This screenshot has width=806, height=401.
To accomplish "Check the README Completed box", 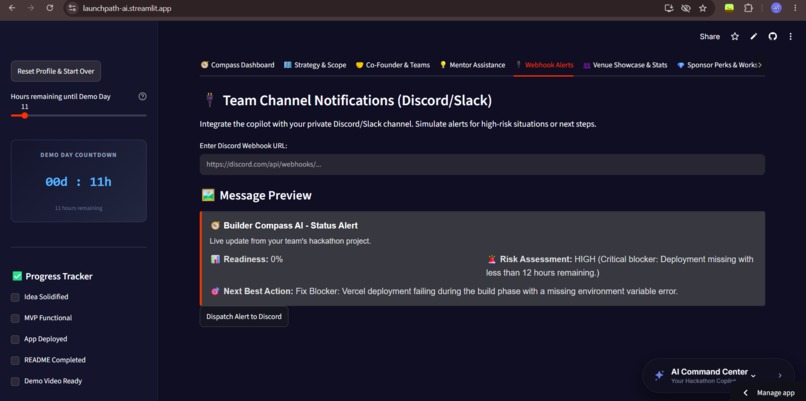I will tap(15, 360).
